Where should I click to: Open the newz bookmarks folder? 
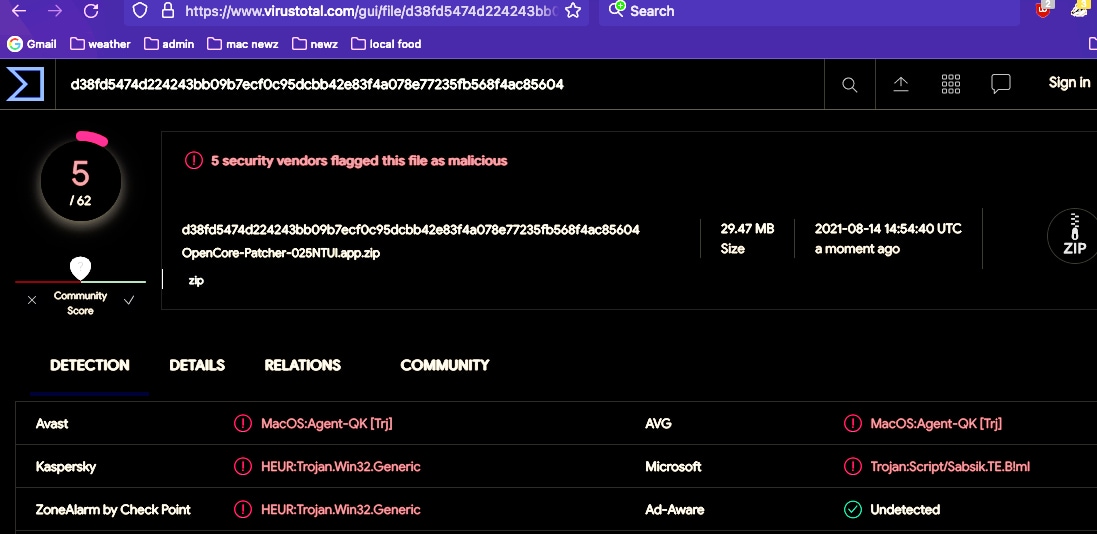(315, 43)
